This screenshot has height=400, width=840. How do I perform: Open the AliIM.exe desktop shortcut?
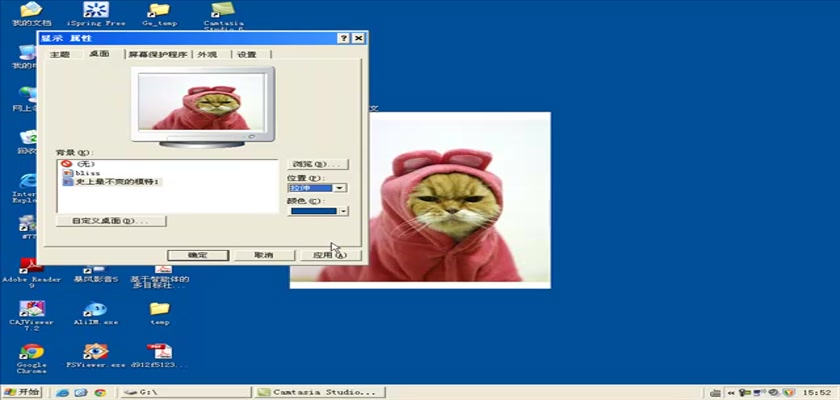(96, 314)
